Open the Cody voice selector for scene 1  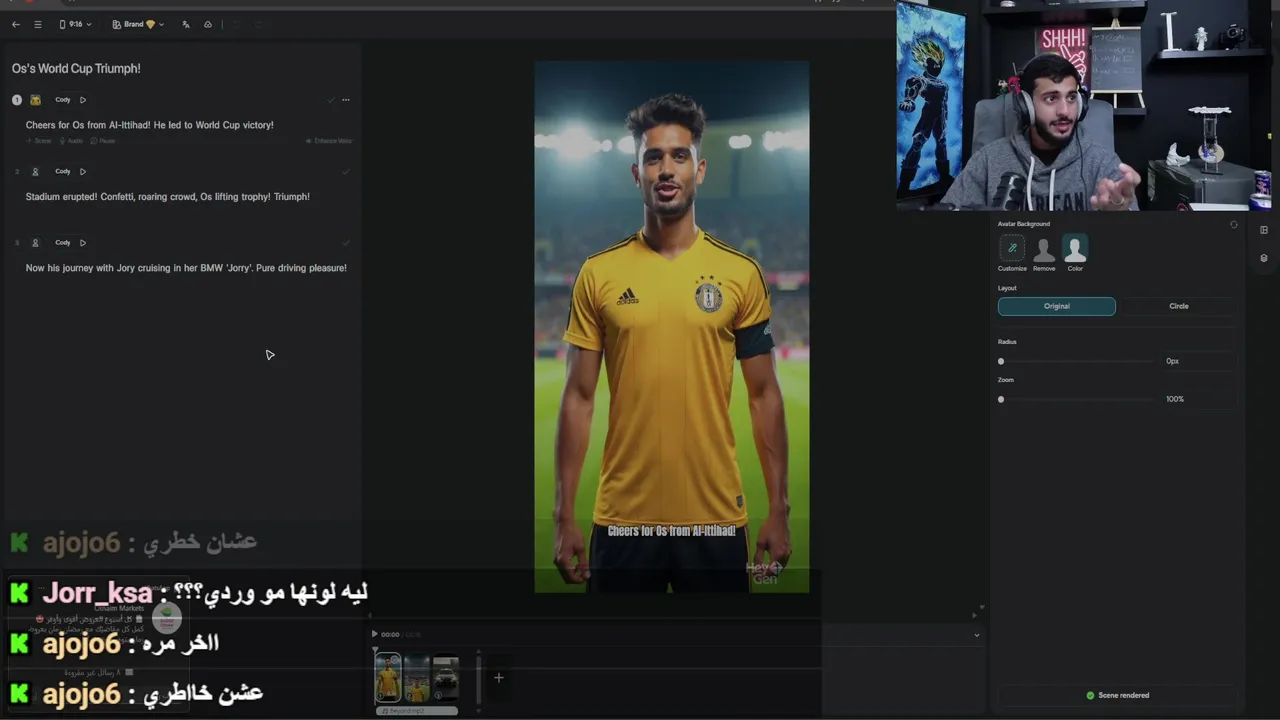point(63,100)
